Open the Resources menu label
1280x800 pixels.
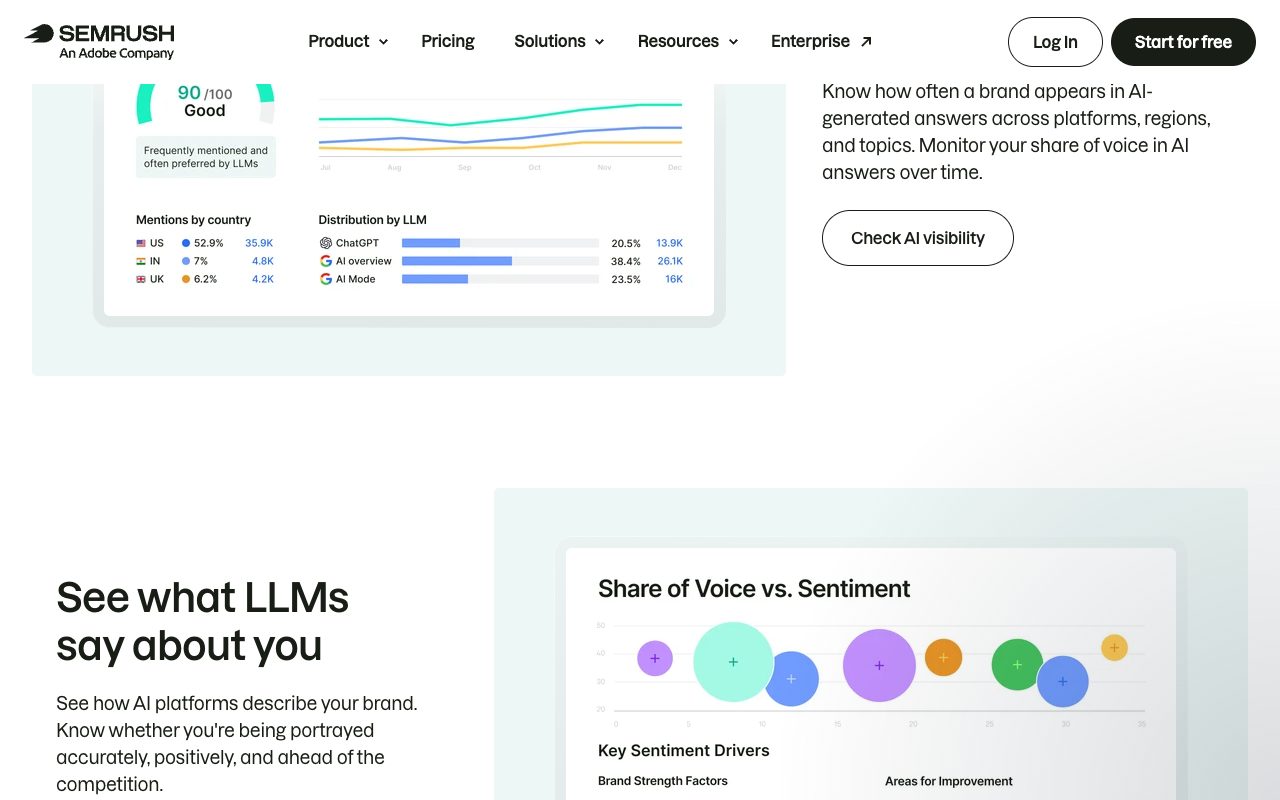tap(678, 41)
